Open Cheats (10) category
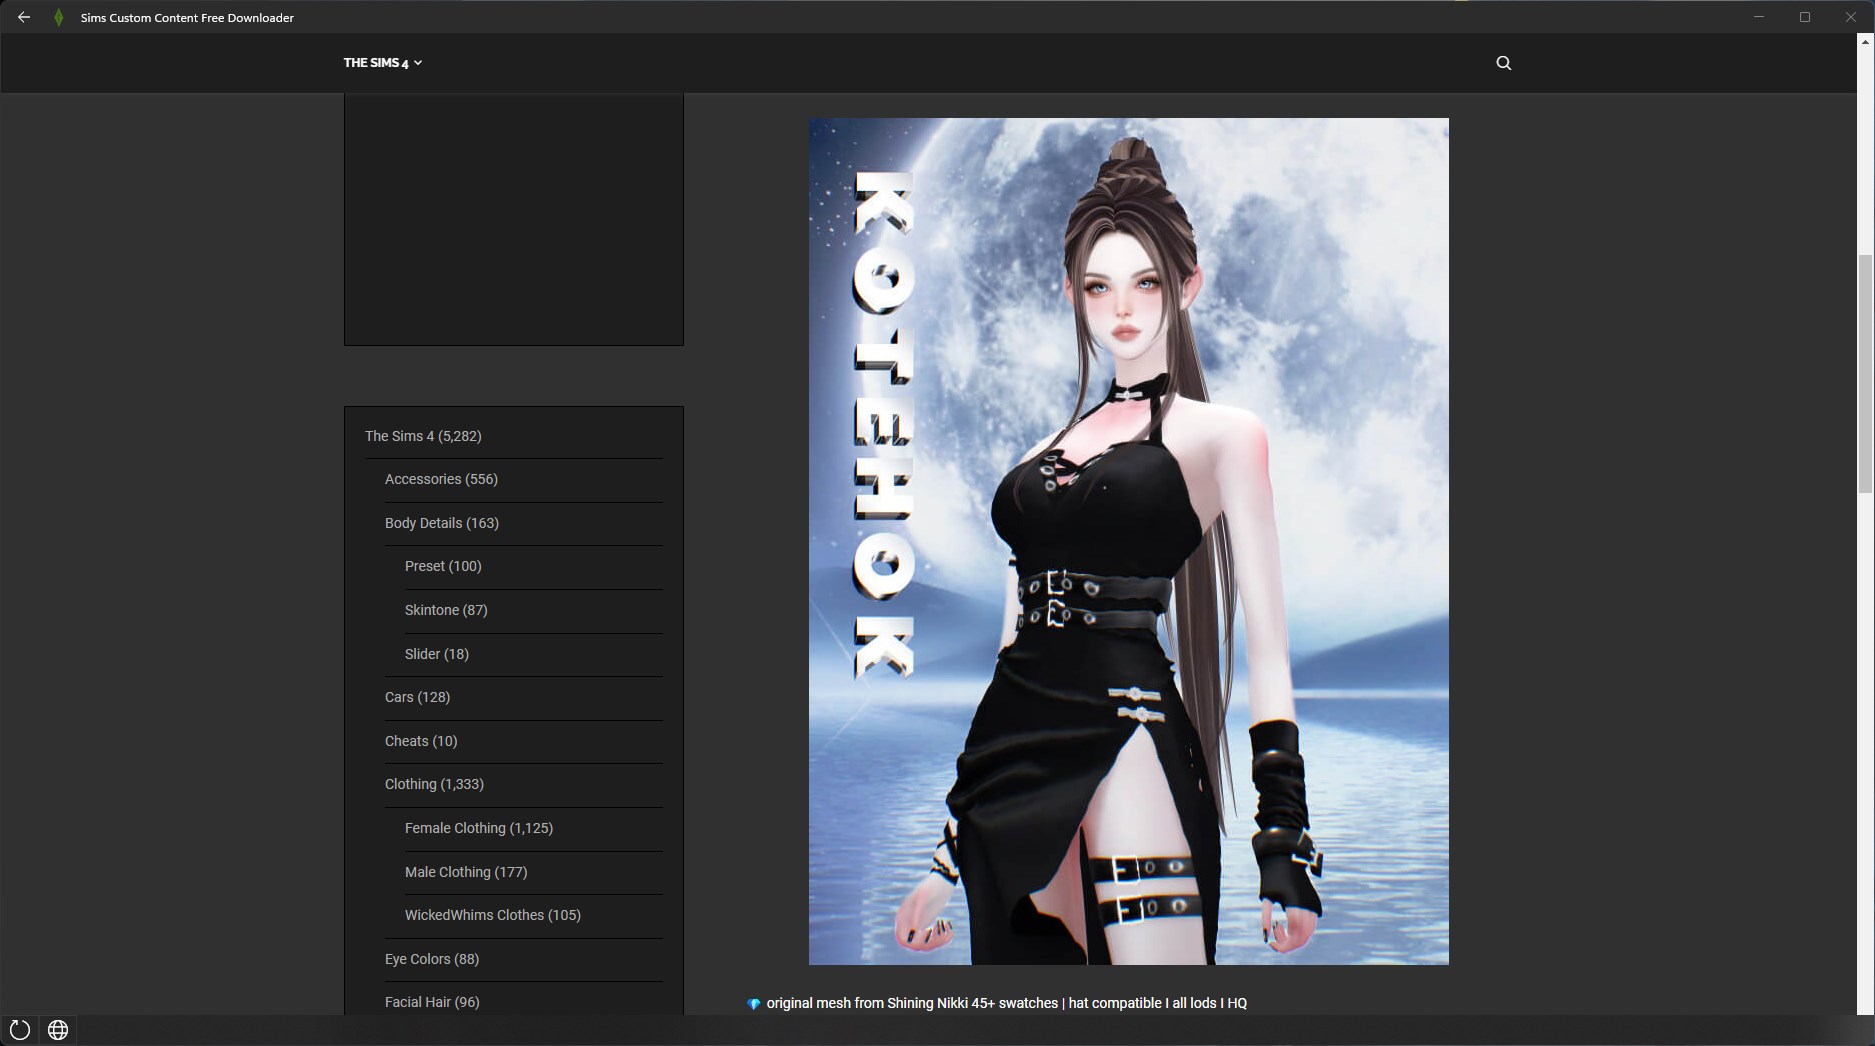1875x1046 pixels. click(421, 741)
